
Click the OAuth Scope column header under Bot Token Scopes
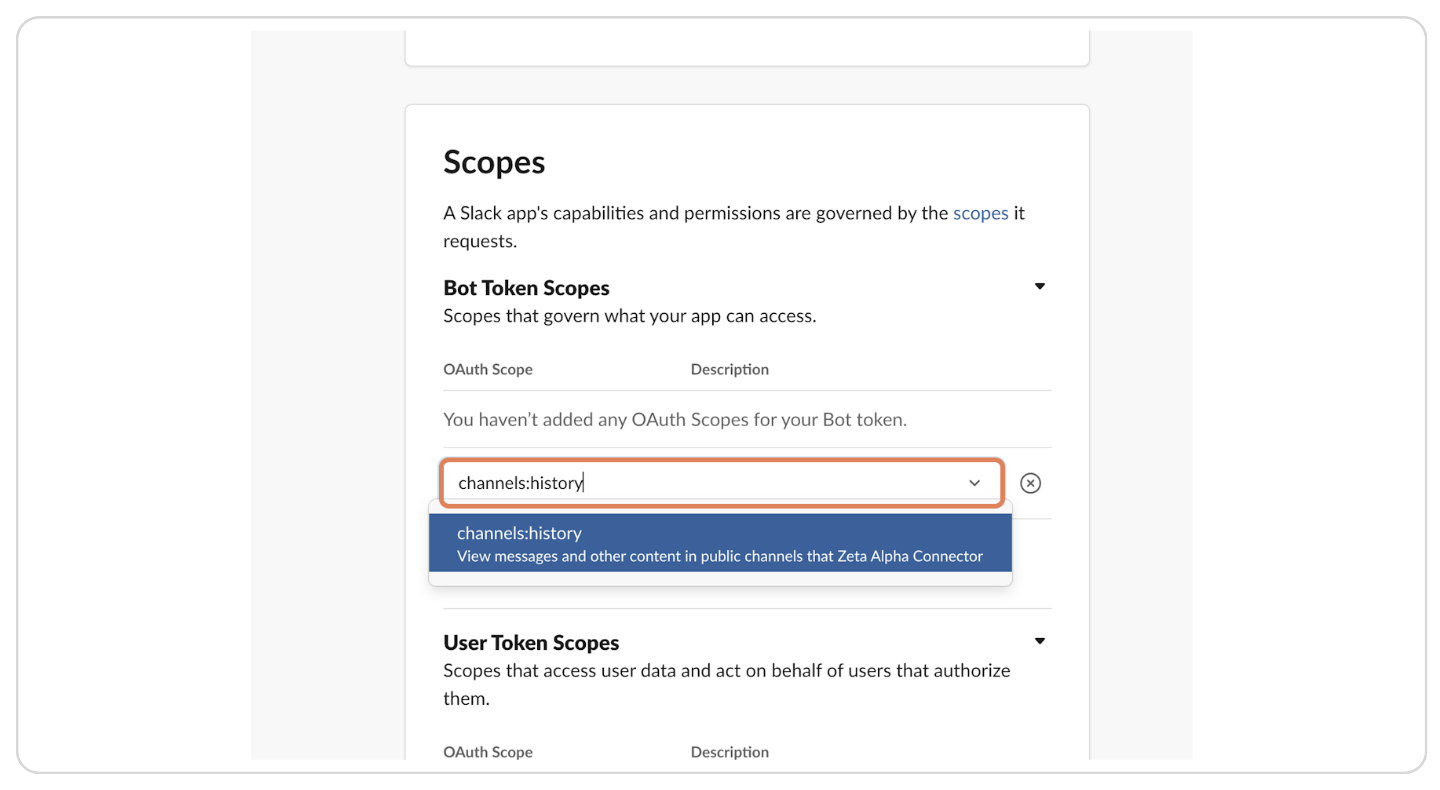tap(488, 369)
